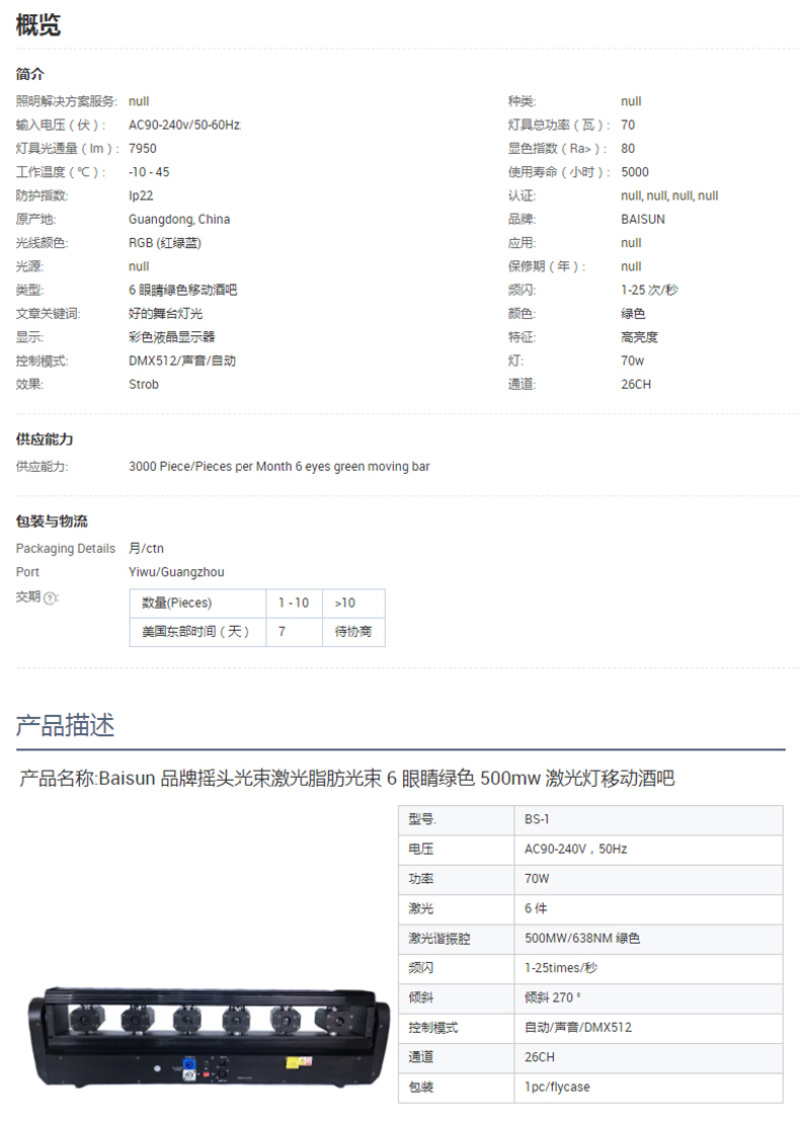Select the 1 - 10 quantity cell
This screenshot has width=800, height=1122.
(x=294, y=603)
